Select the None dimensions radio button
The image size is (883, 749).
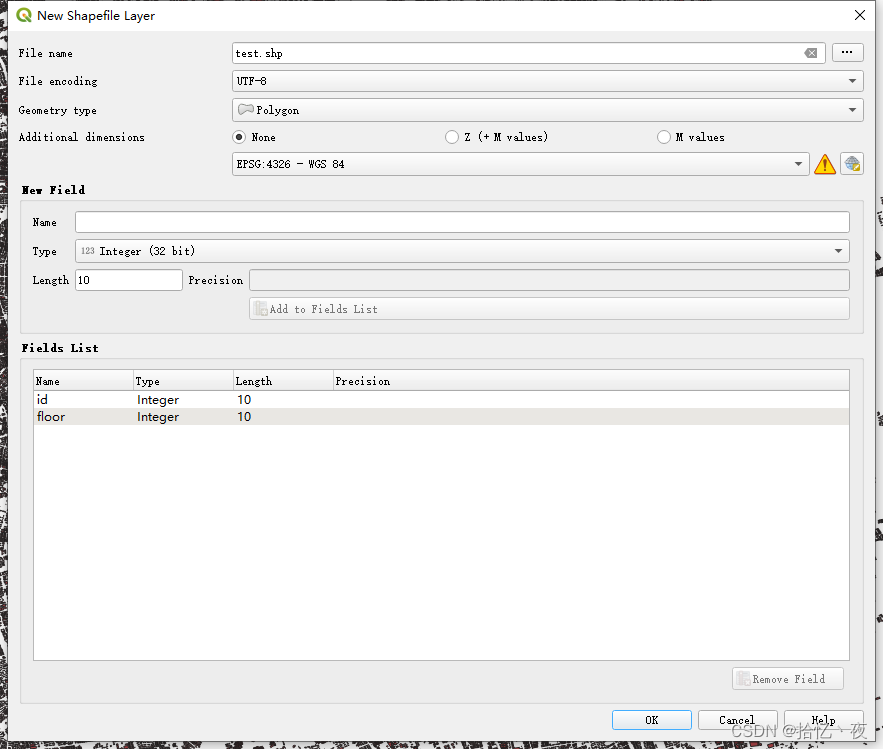coord(238,137)
